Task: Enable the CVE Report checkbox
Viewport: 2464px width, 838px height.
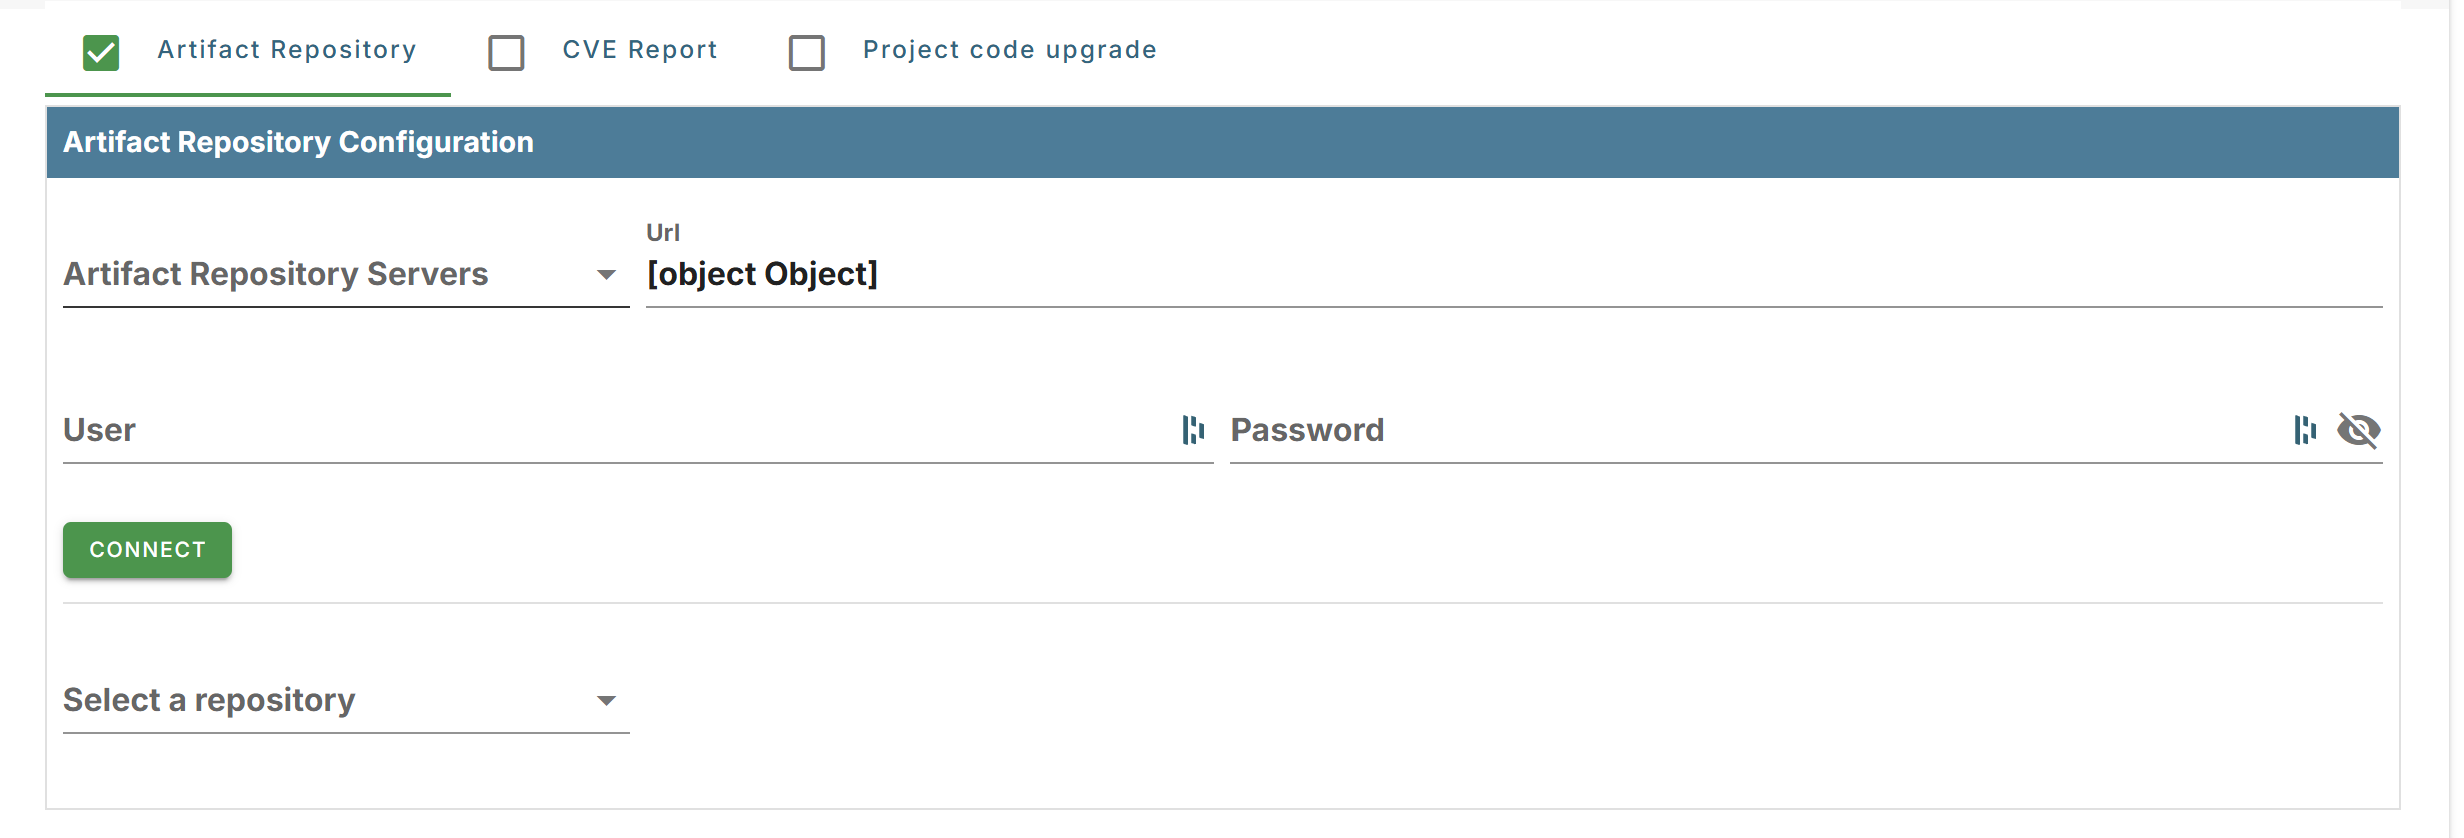Action: (x=506, y=52)
